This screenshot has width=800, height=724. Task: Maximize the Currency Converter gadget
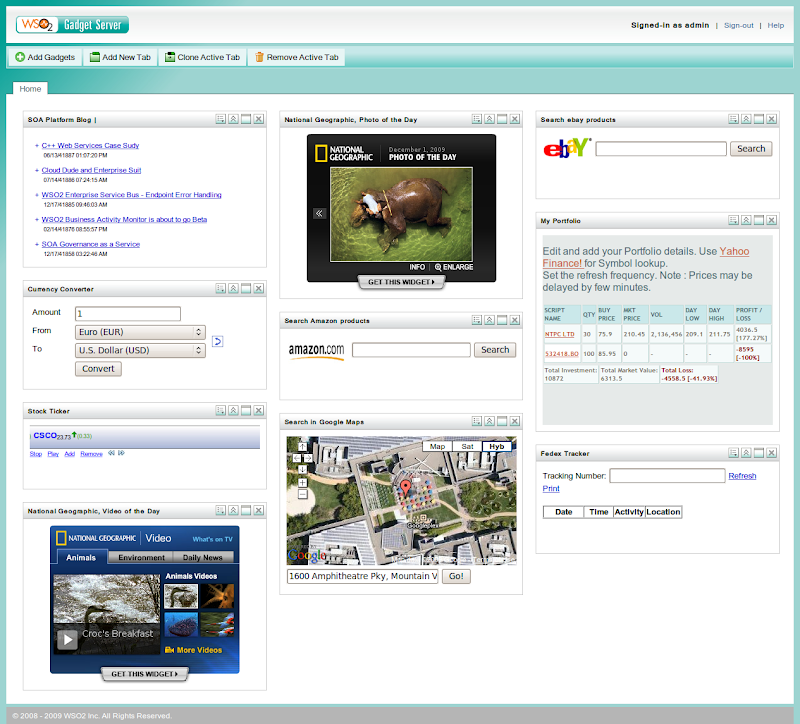pos(246,288)
